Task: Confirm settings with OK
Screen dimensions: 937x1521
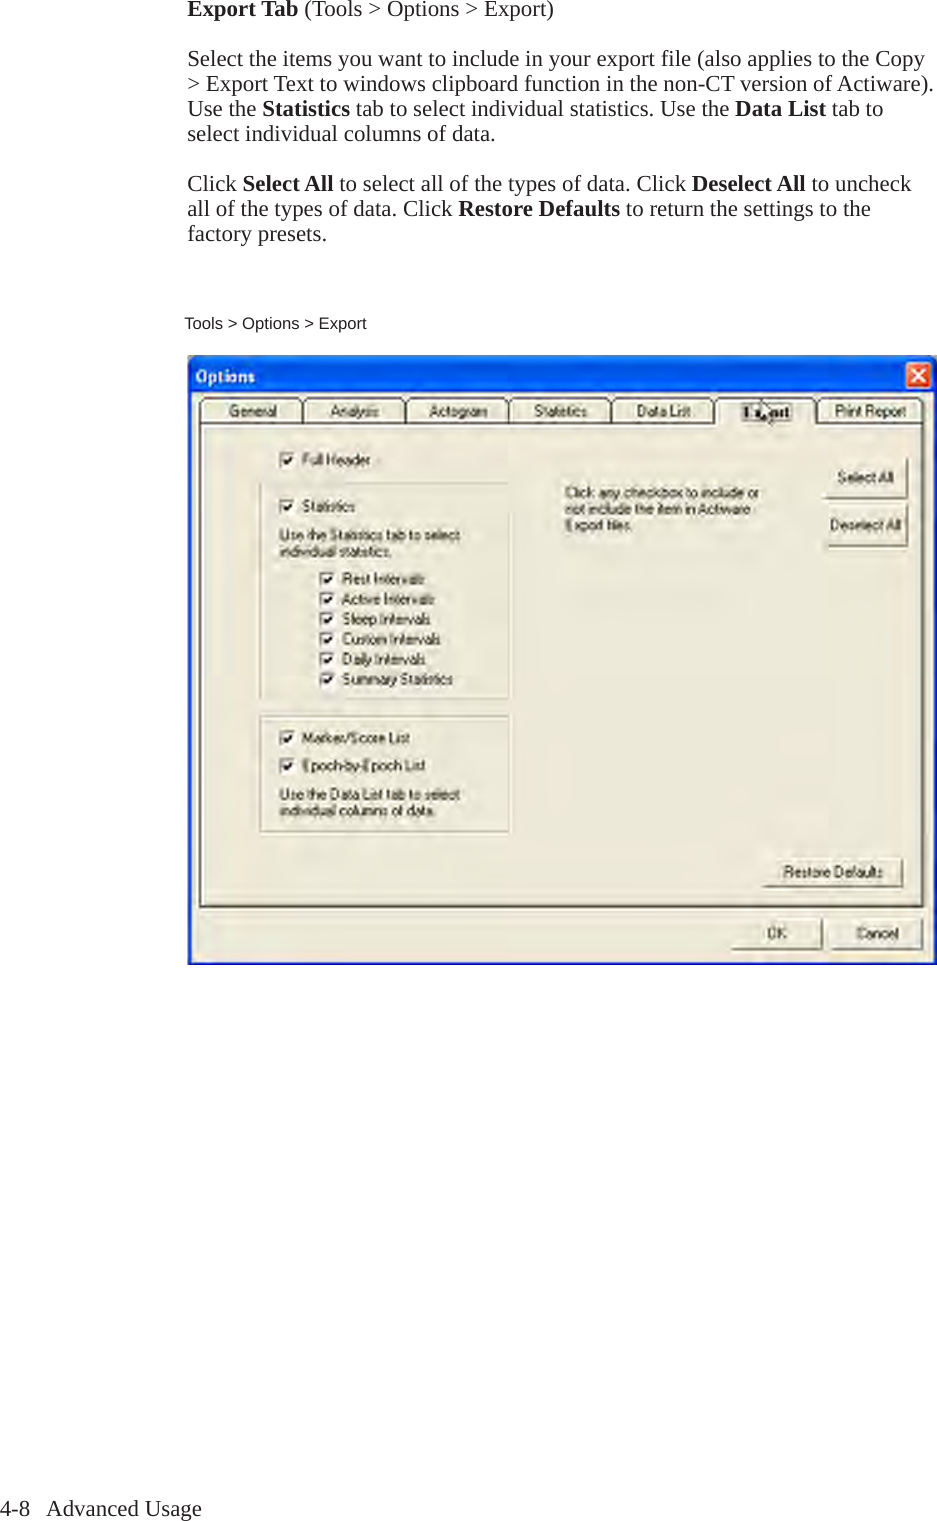Action: pos(777,933)
